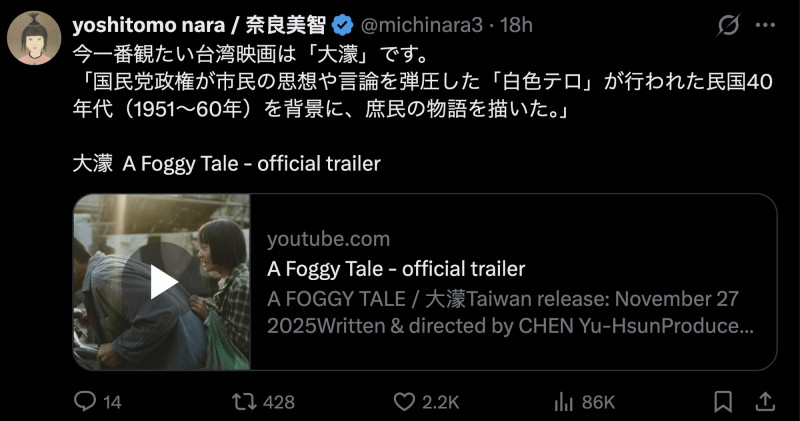This screenshot has height=421, width=800.
Task: Open Grok explain icon on post
Action: click(x=728, y=22)
